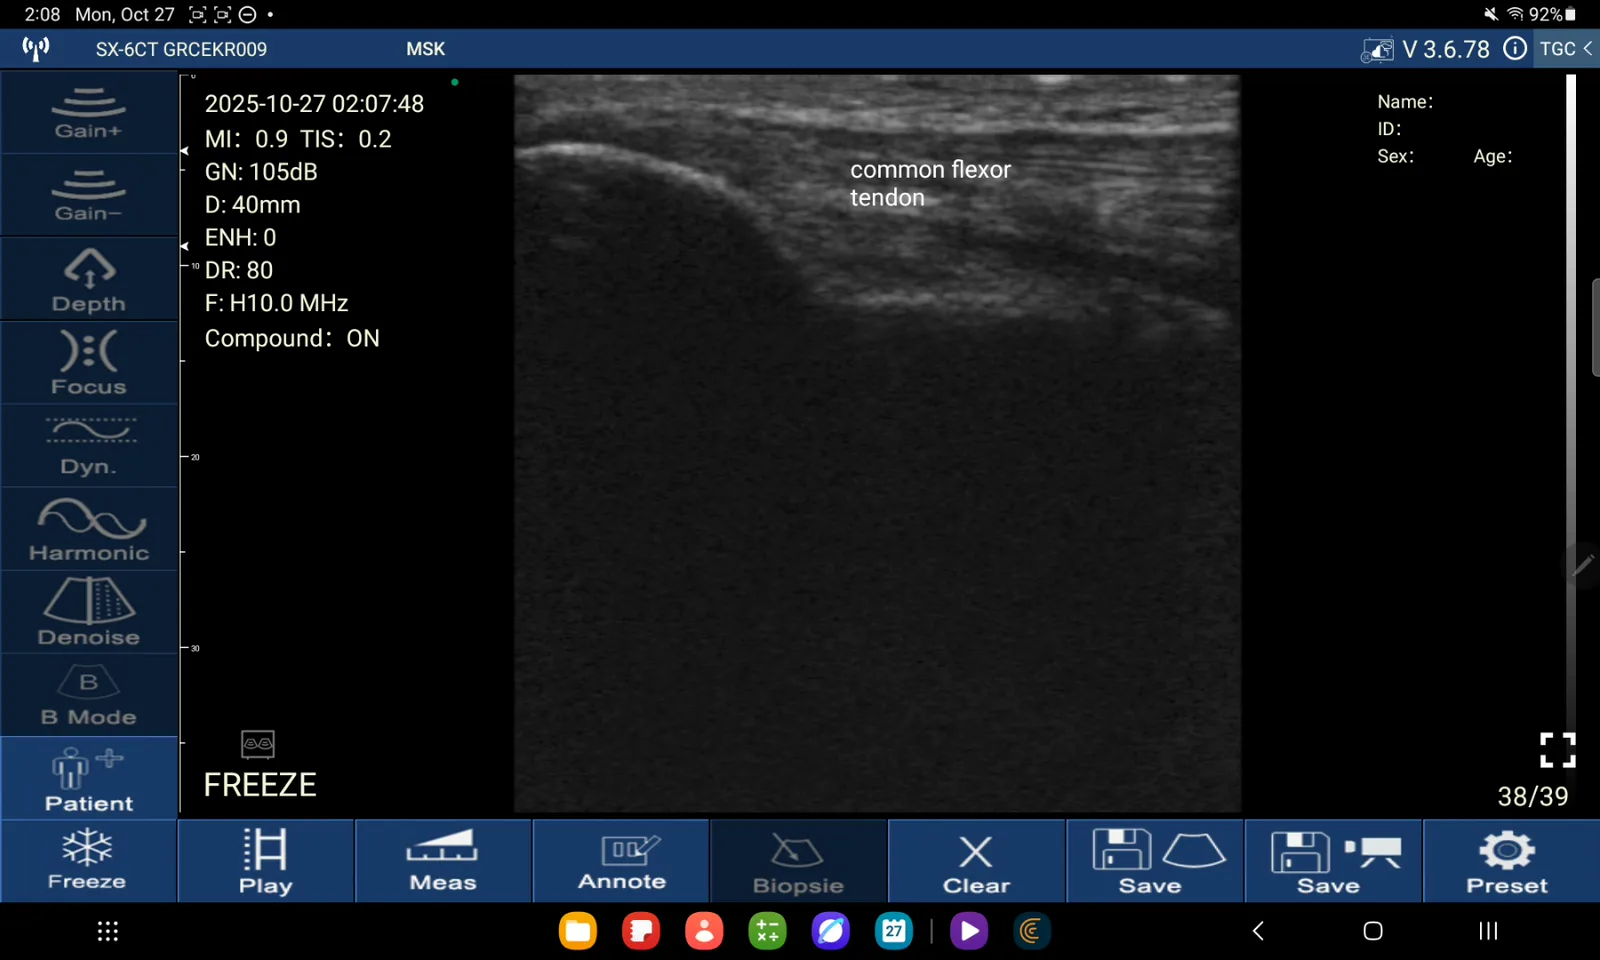This screenshot has height=960, width=1600.
Task: Open the Meas measurement tools
Action: [x=443, y=861]
